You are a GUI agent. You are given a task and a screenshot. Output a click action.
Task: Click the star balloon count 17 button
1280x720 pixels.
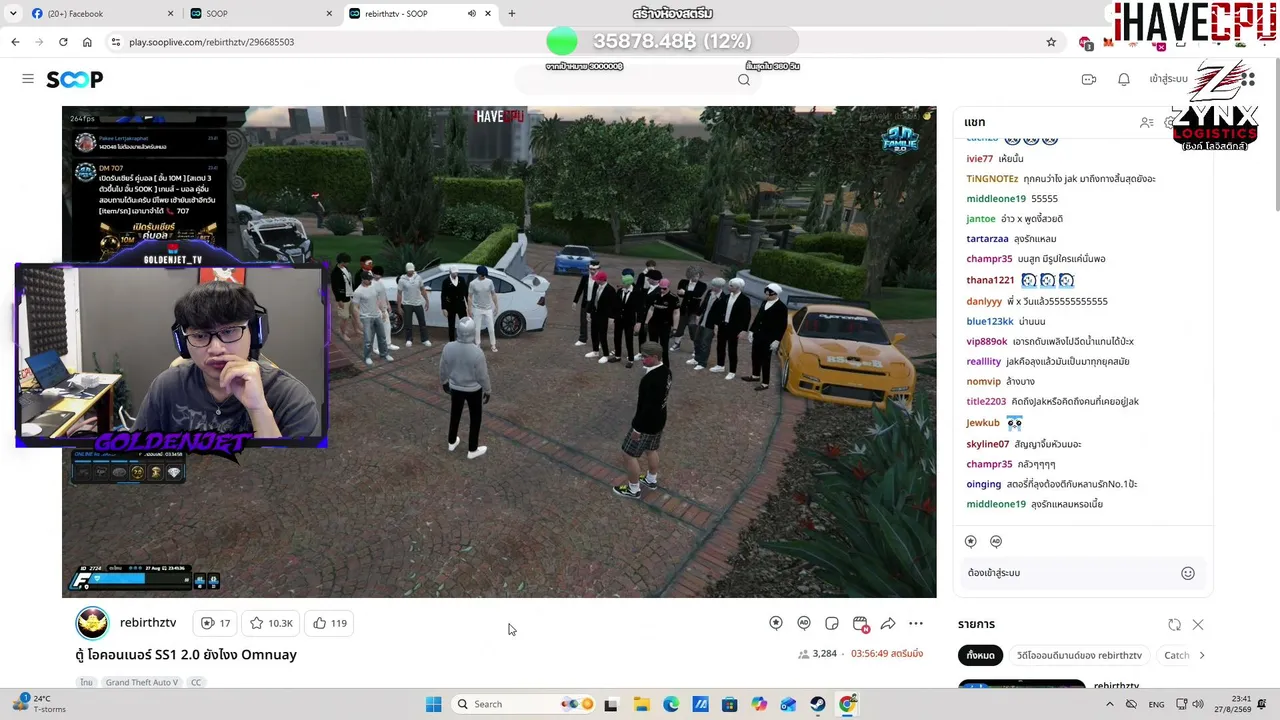[x=215, y=623]
